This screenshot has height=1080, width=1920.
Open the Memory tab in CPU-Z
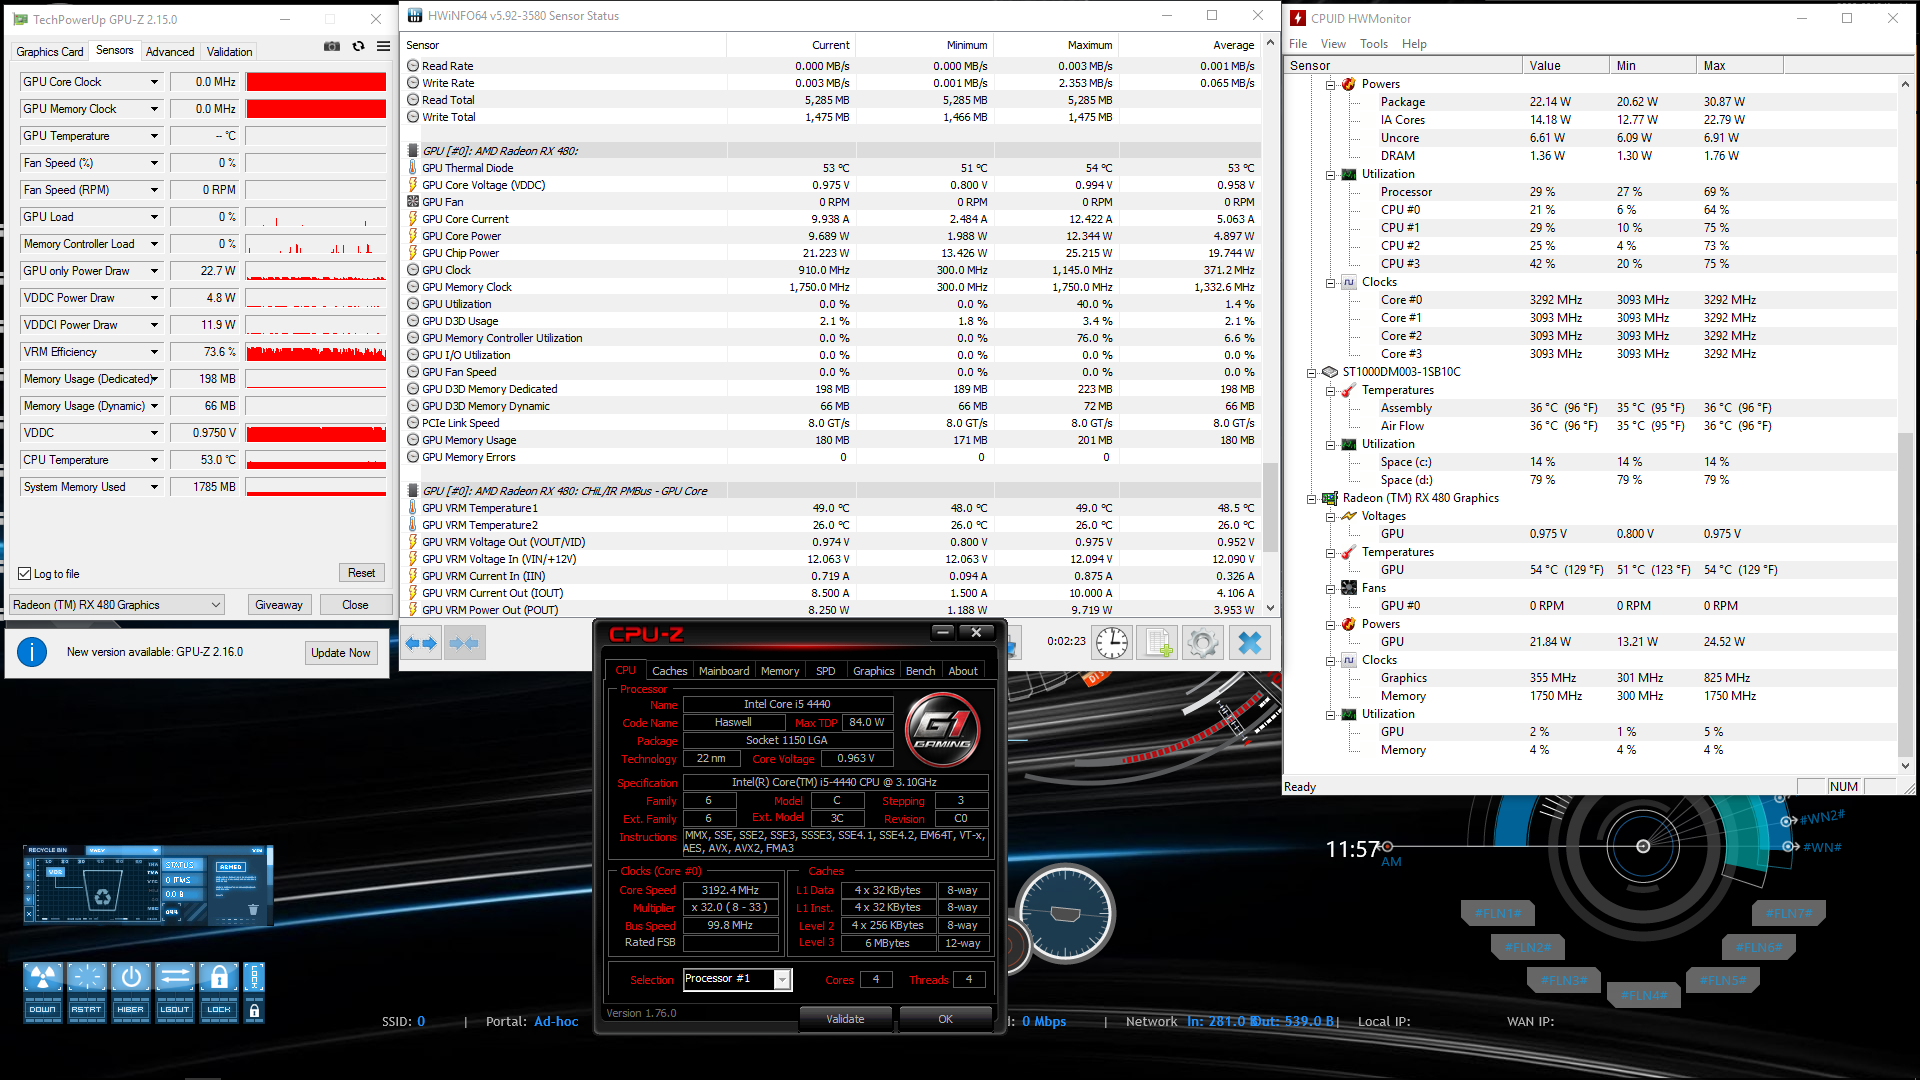(780, 671)
